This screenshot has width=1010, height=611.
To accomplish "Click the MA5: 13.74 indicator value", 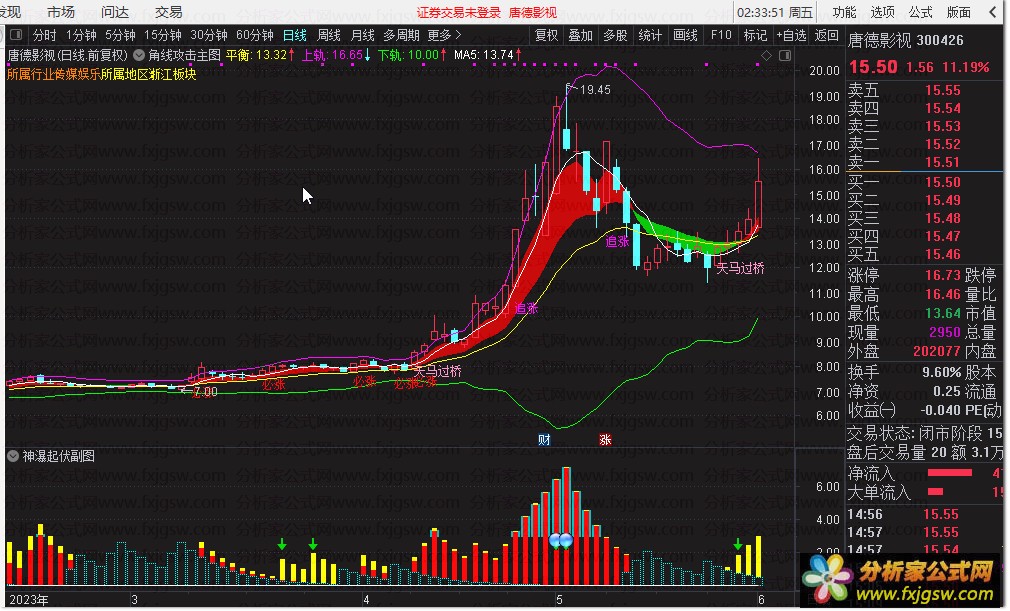I will (x=488, y=55).
